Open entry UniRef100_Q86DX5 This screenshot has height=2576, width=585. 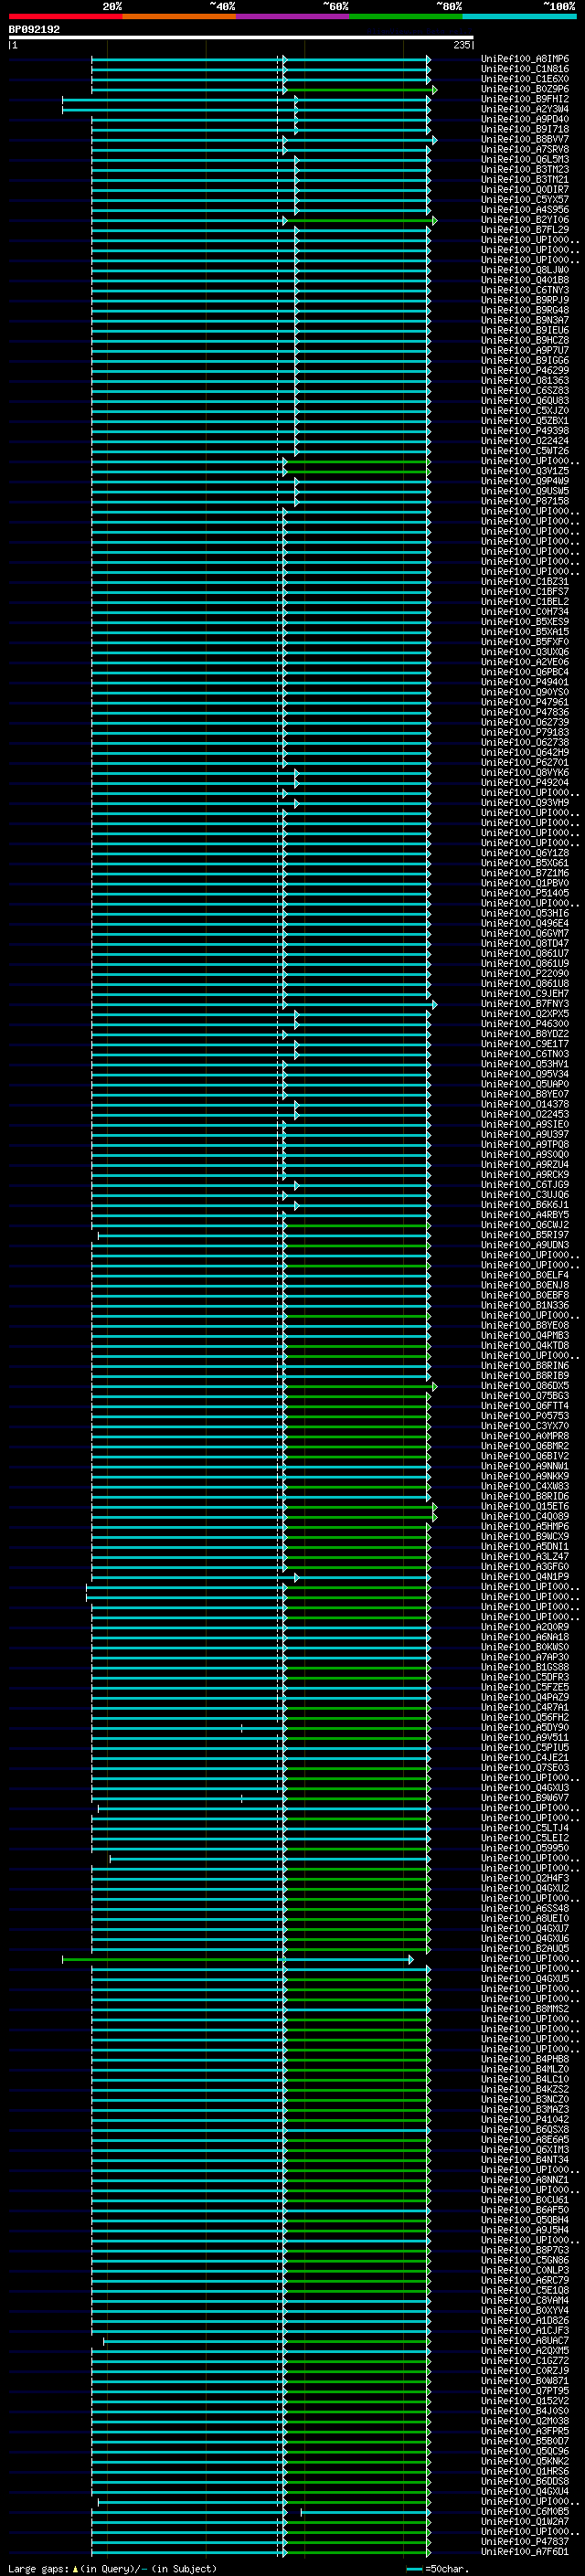click(525, 1386)
